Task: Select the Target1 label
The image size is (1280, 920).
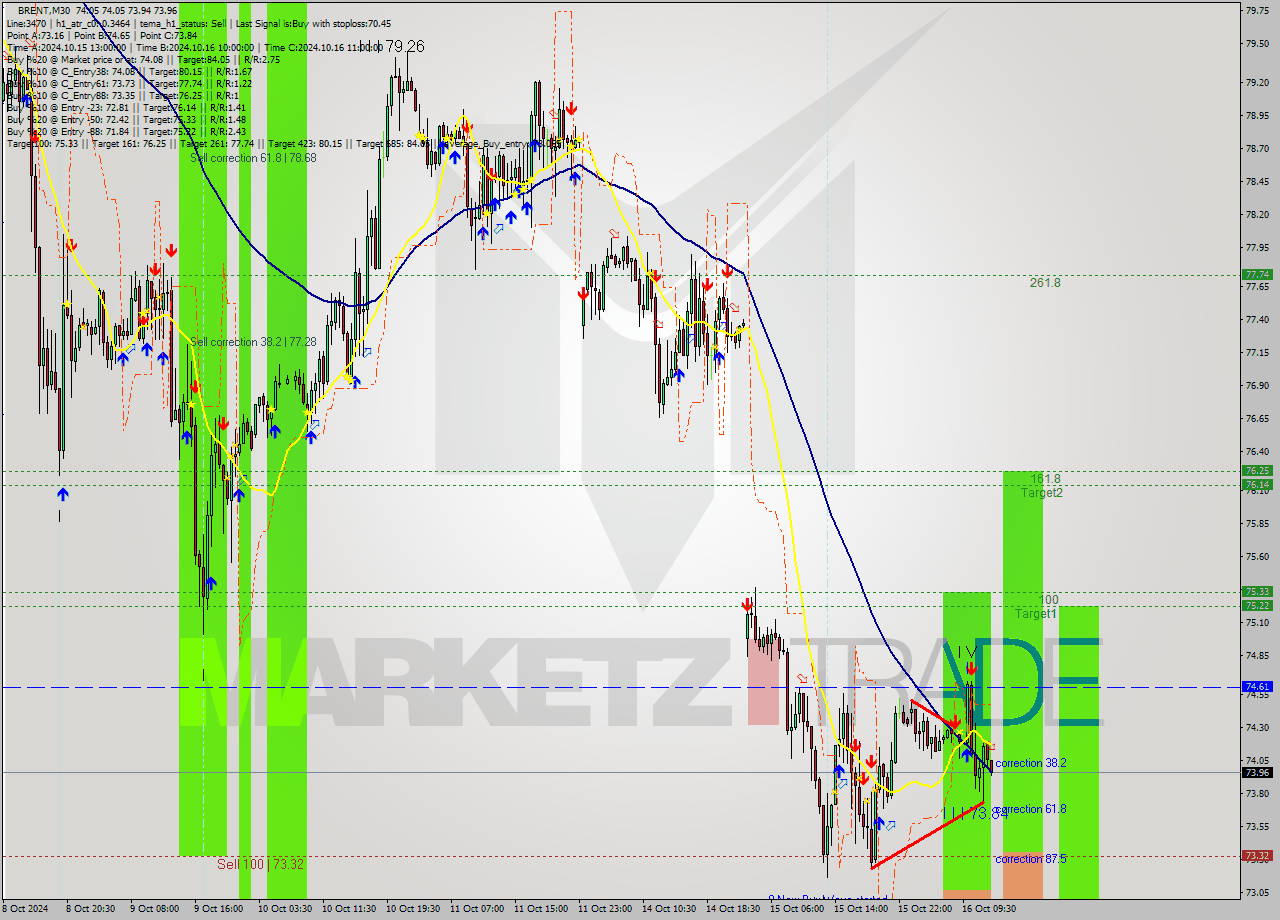Action: [x=1036, y=614]
